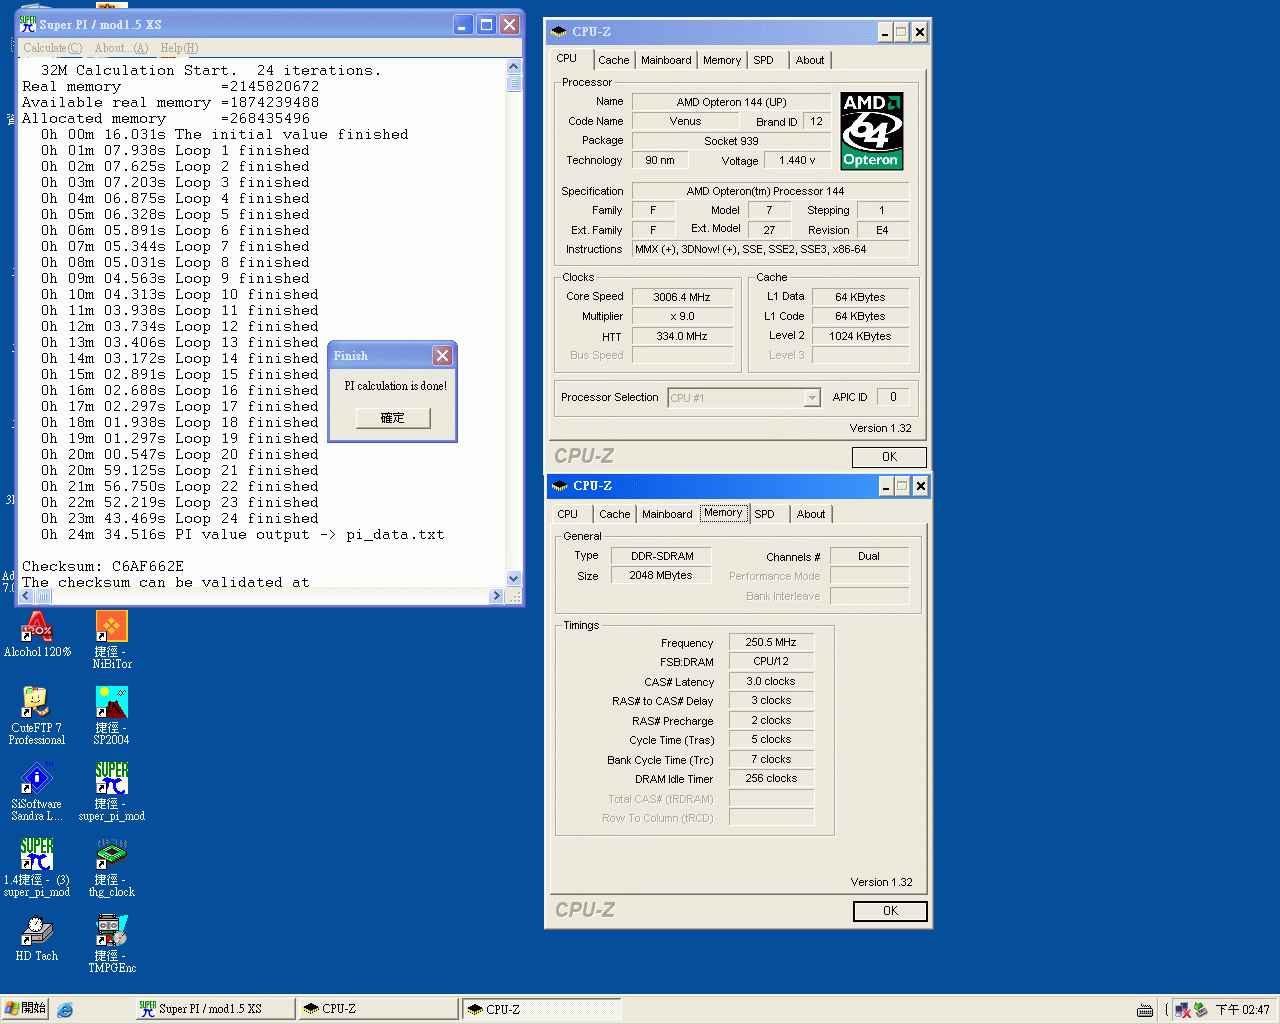Switch to About tab in lower CPU-Z

(x=811, y=514)
